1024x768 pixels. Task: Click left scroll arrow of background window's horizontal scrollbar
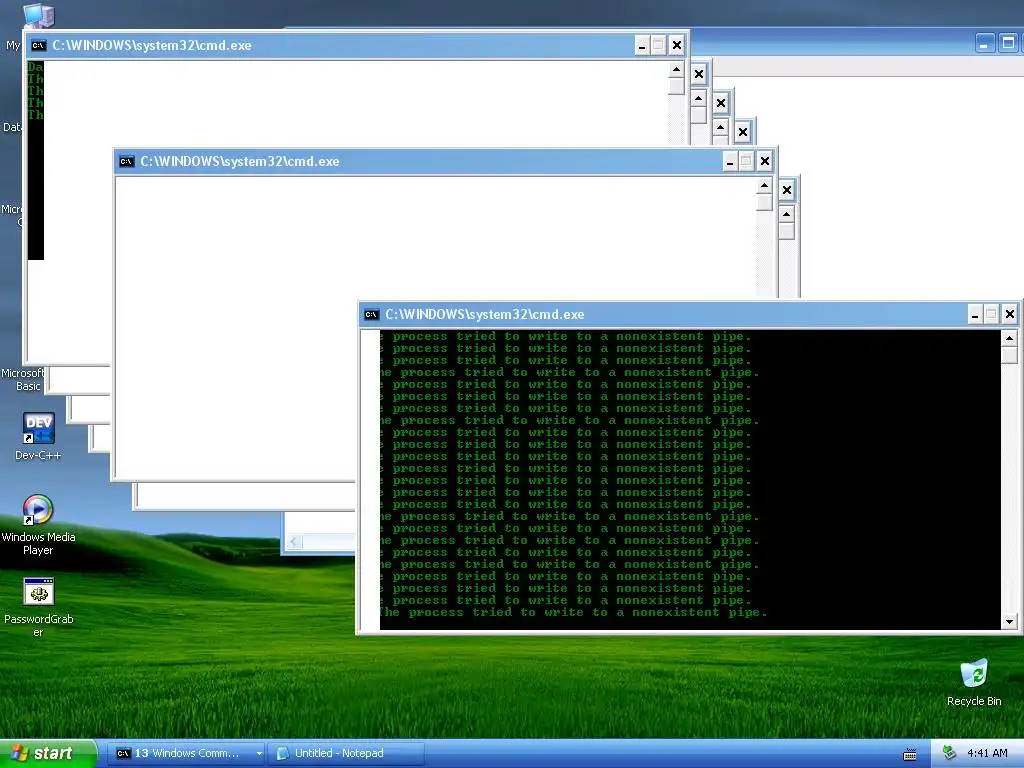pos(294,541)
